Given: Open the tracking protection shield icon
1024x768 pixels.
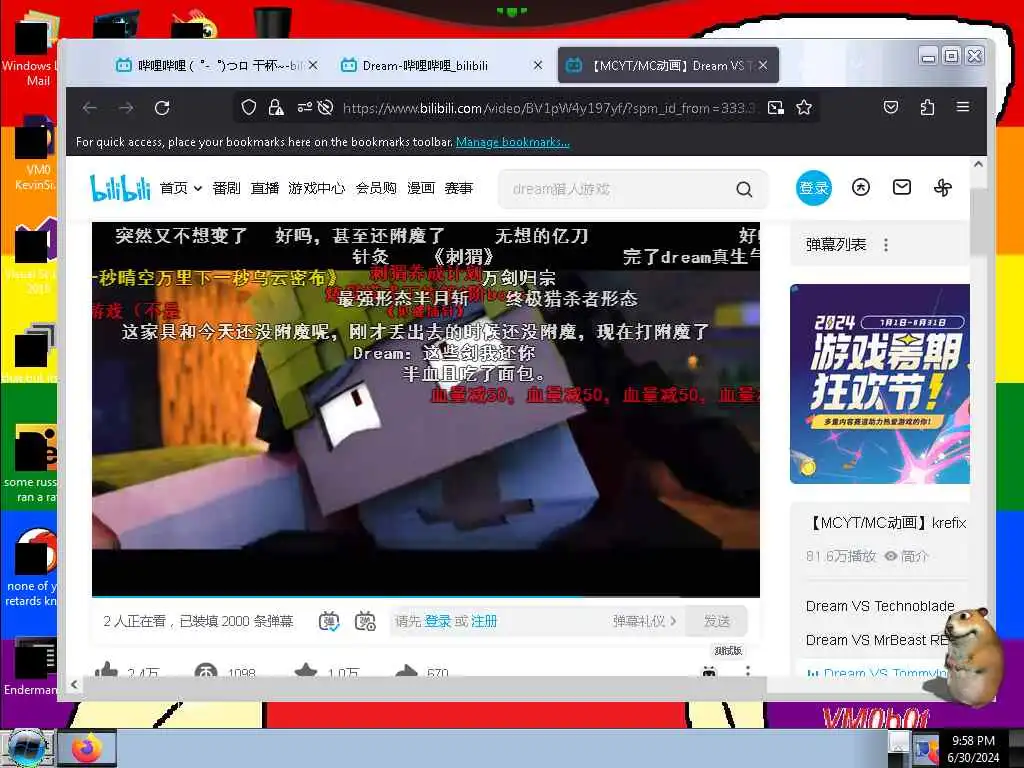Looking at the screenshot, I should 248,108.
